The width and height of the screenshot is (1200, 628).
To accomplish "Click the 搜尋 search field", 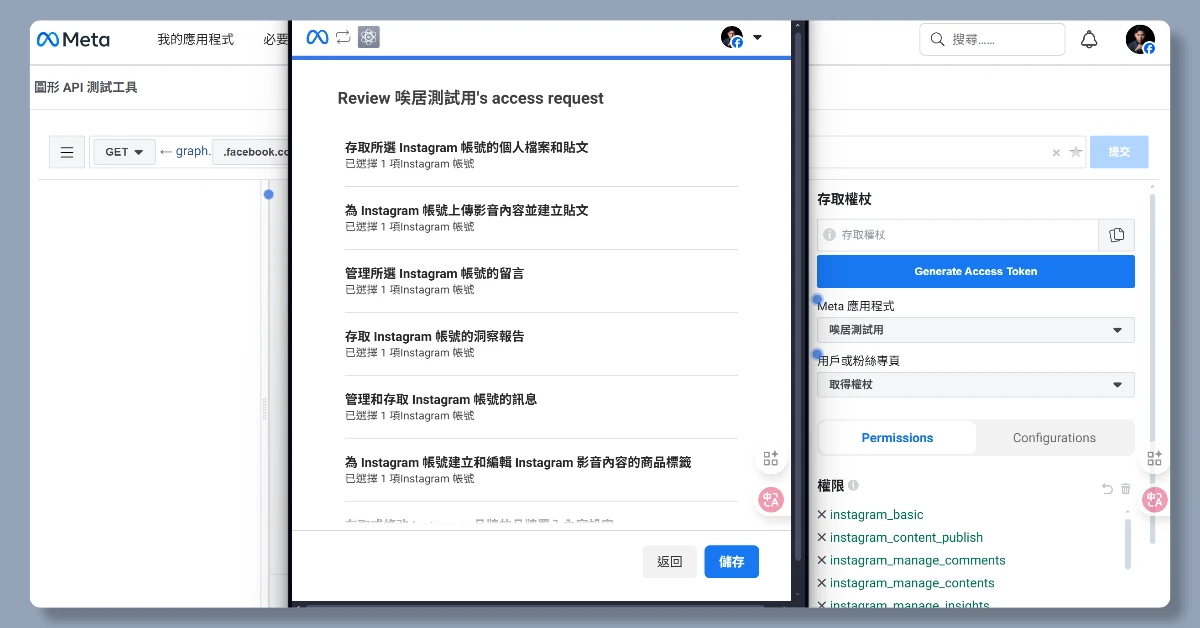I will (x=992, y=40).
